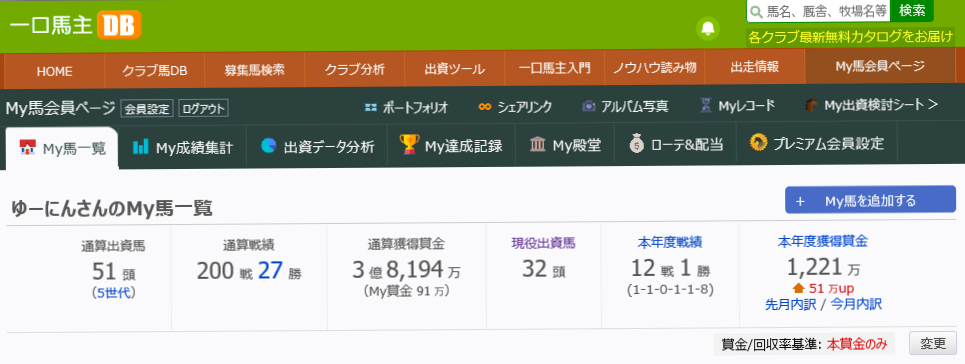The height and width of the screenshot is (364, 965).
Task: Click the money bag icon on ローテ&配当
Action: tap(637, 145)
